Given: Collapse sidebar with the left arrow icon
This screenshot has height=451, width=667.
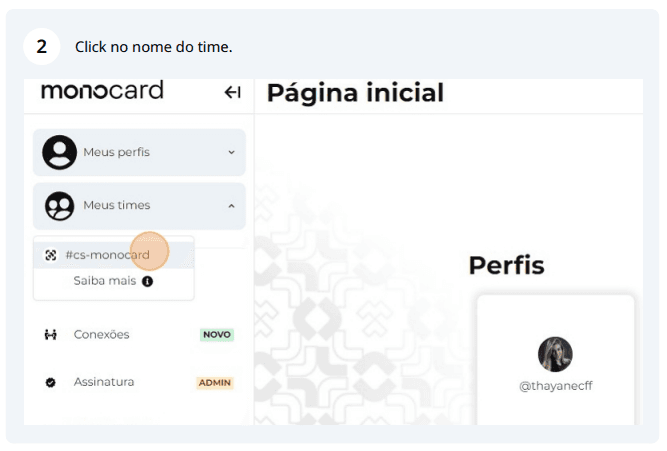Looking at the screenshot, I should [x=232, y=92].
